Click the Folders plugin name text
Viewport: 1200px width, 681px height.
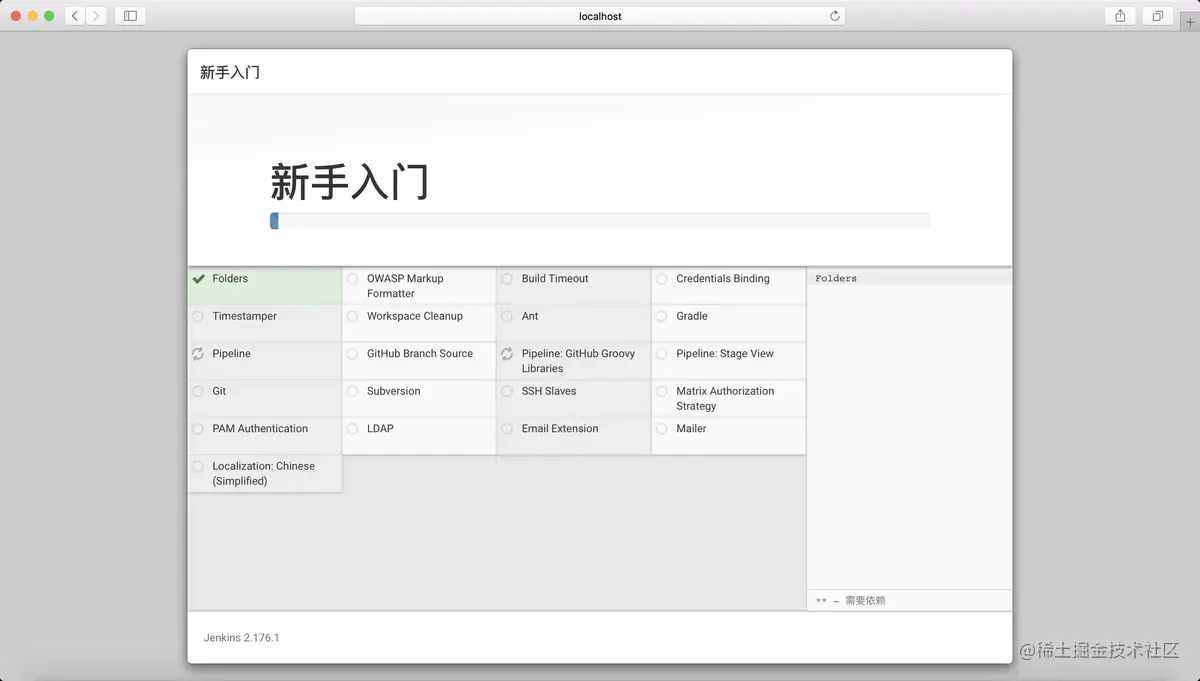tap(230, 279)
